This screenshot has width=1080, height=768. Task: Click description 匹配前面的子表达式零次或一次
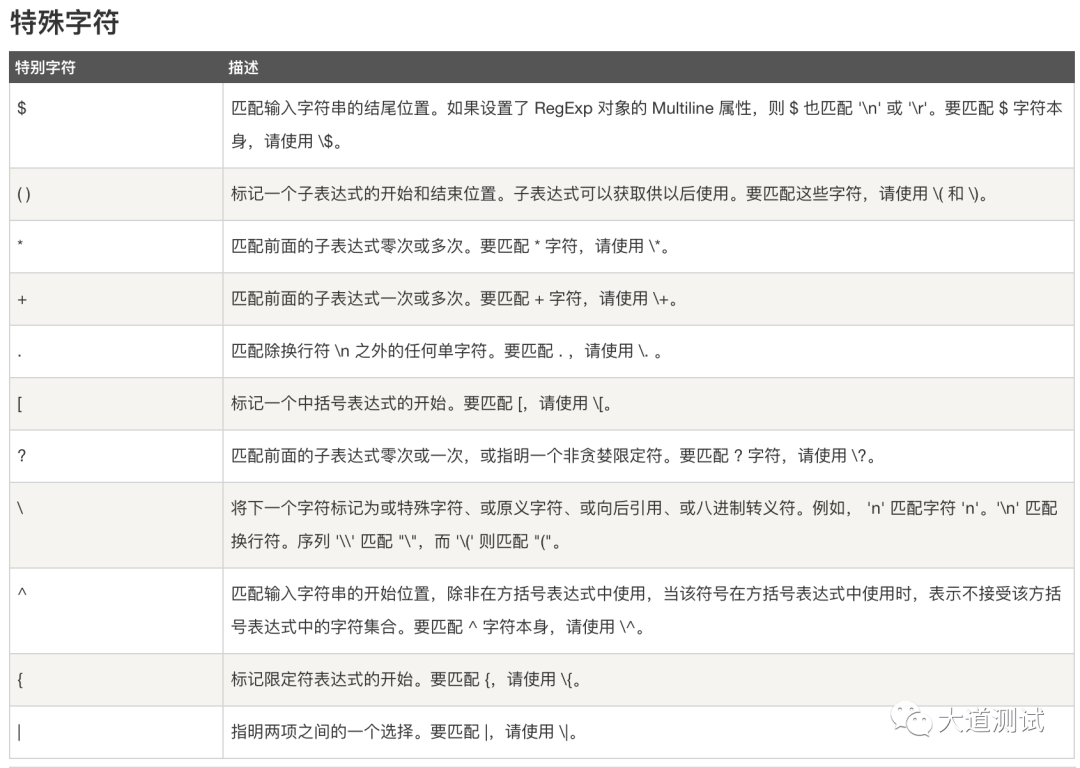tap(553, 455)
